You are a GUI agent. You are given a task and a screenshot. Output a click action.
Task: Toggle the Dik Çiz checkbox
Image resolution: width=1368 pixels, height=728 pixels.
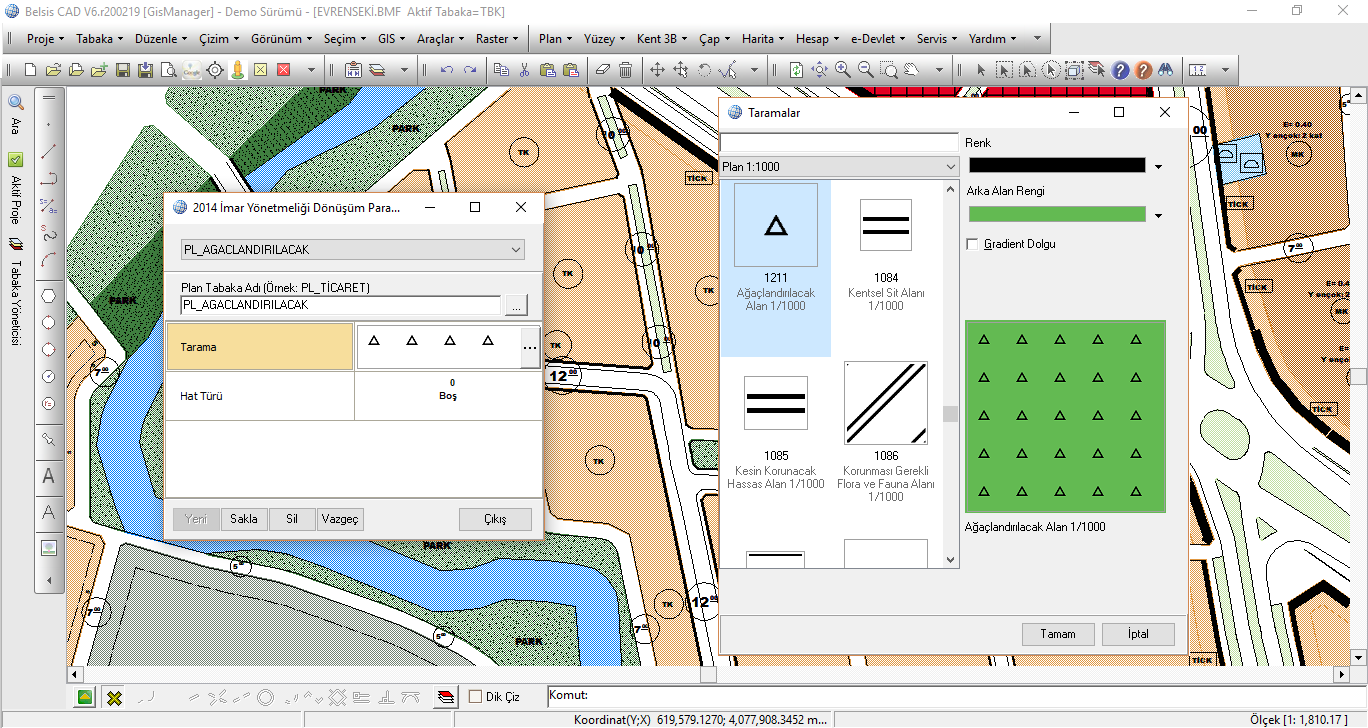coord(475,697)
